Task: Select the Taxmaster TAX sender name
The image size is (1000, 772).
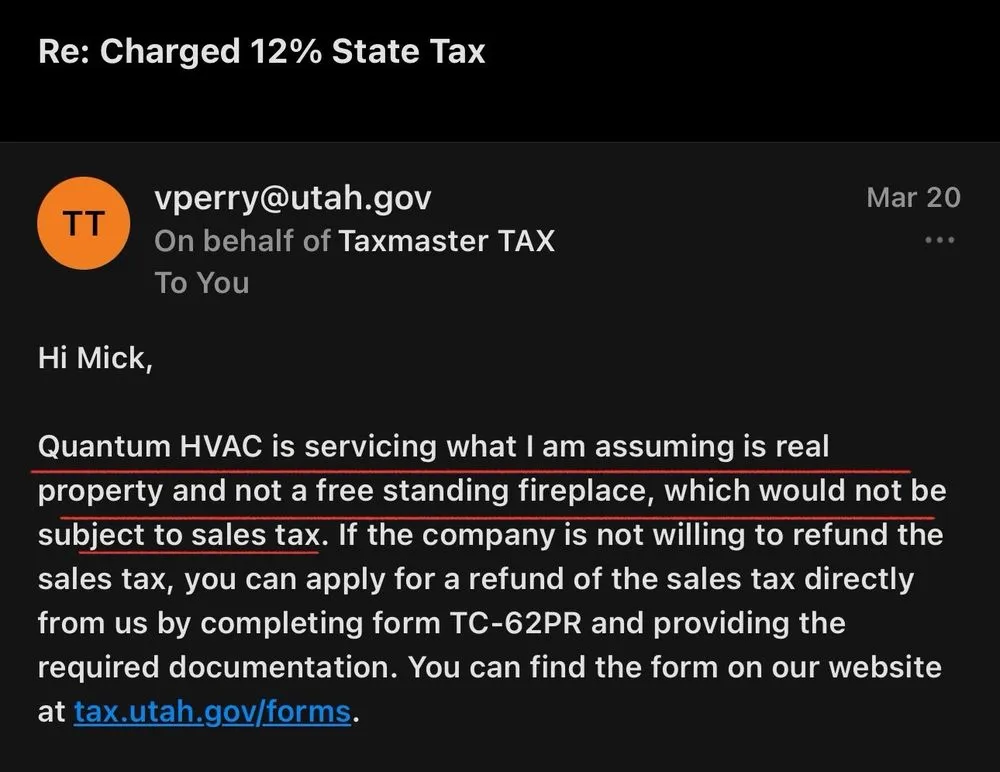Action: tap(446, 241)
